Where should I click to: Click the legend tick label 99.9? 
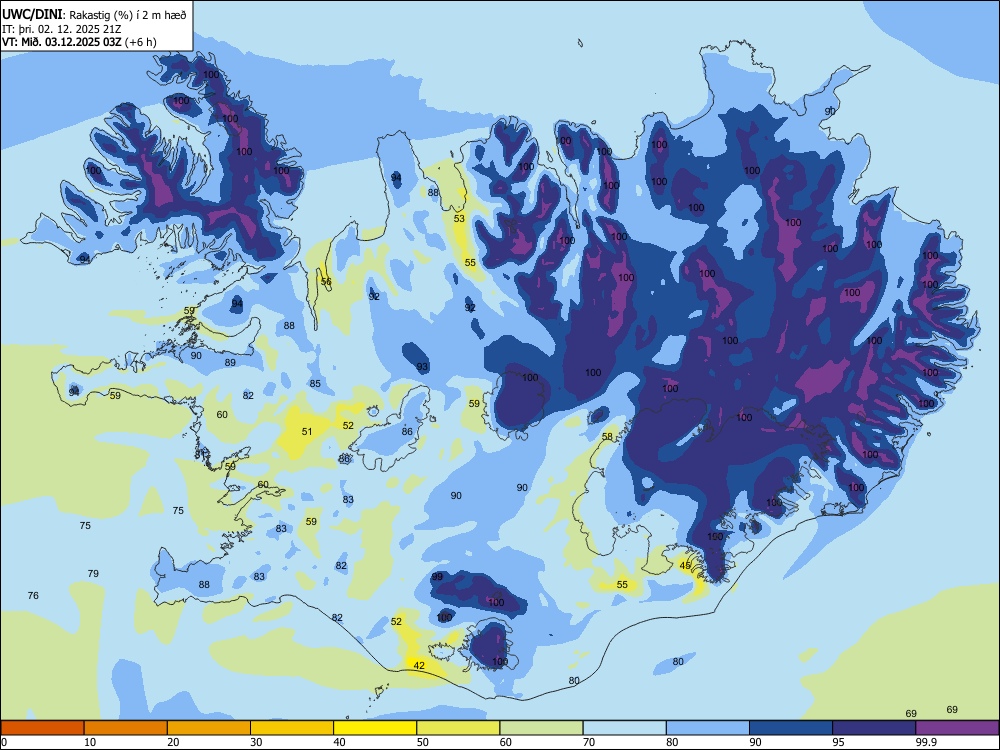(x=926, y=742)
